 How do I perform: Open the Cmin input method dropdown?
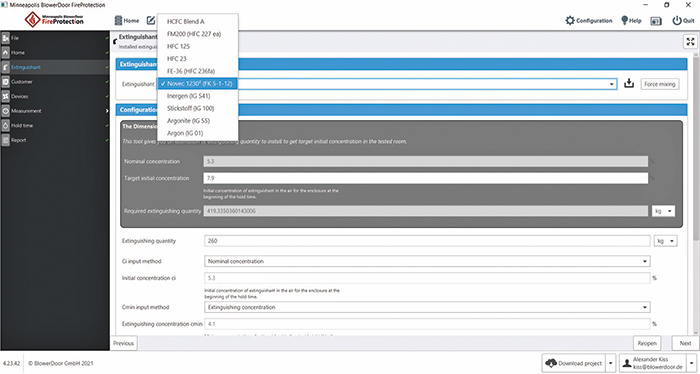(x=427, y=307)
